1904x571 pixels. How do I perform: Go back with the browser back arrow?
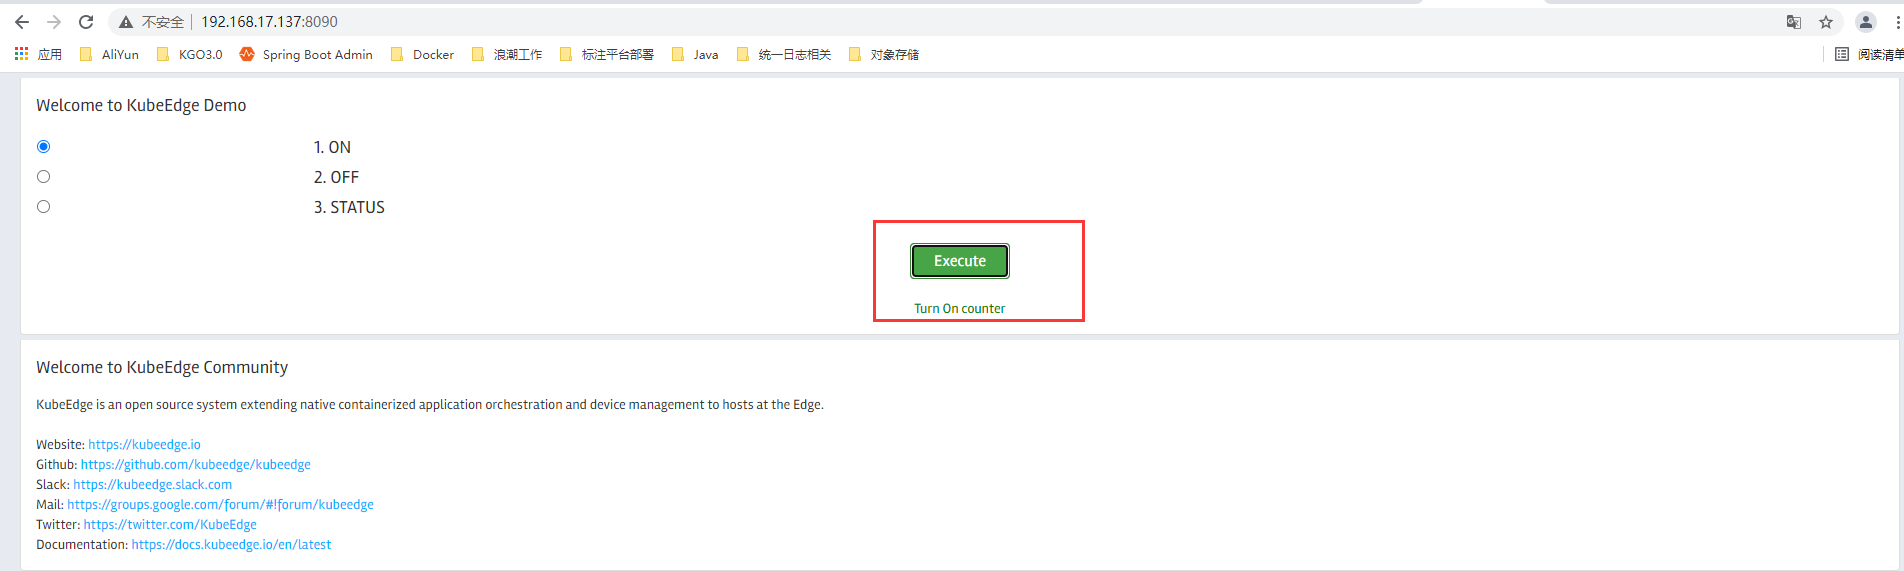pyautogui.click(x=22, y=22)
